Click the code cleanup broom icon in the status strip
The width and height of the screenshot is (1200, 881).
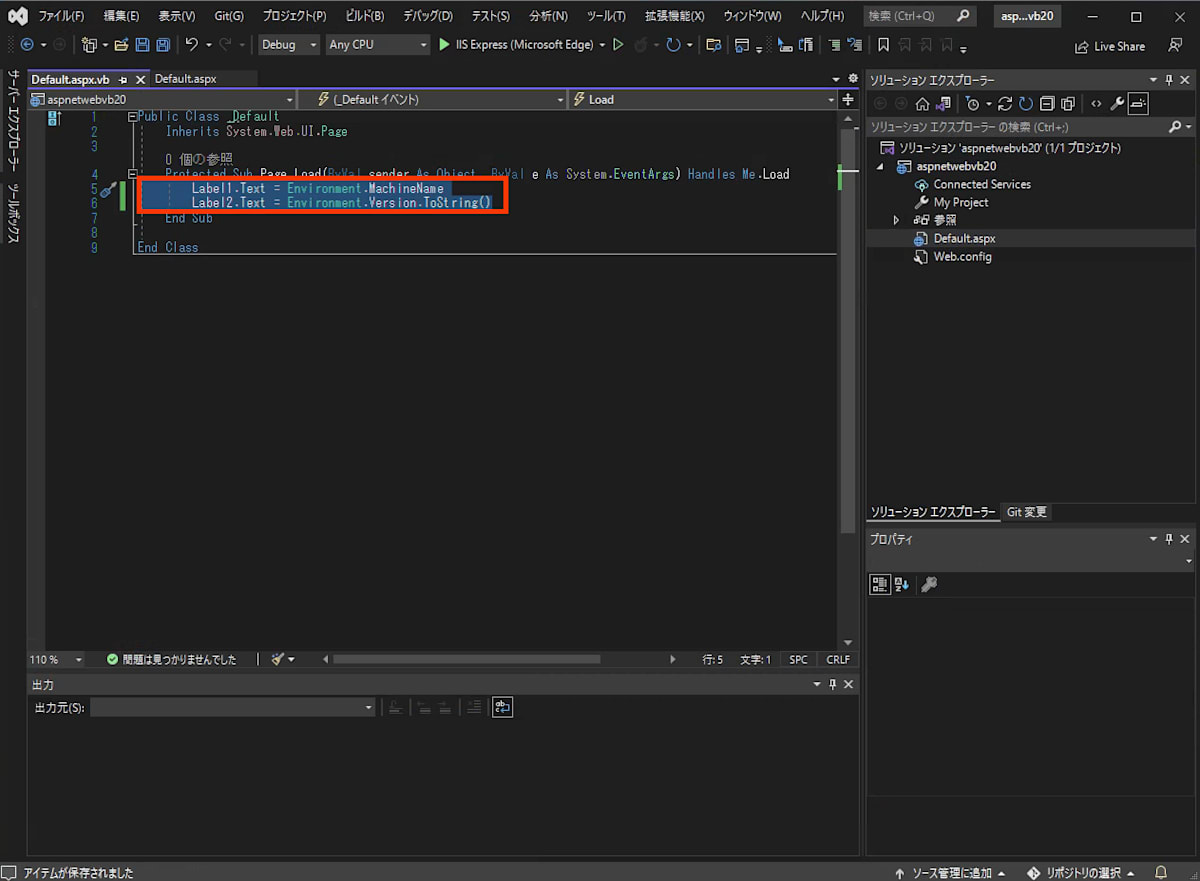278,659
